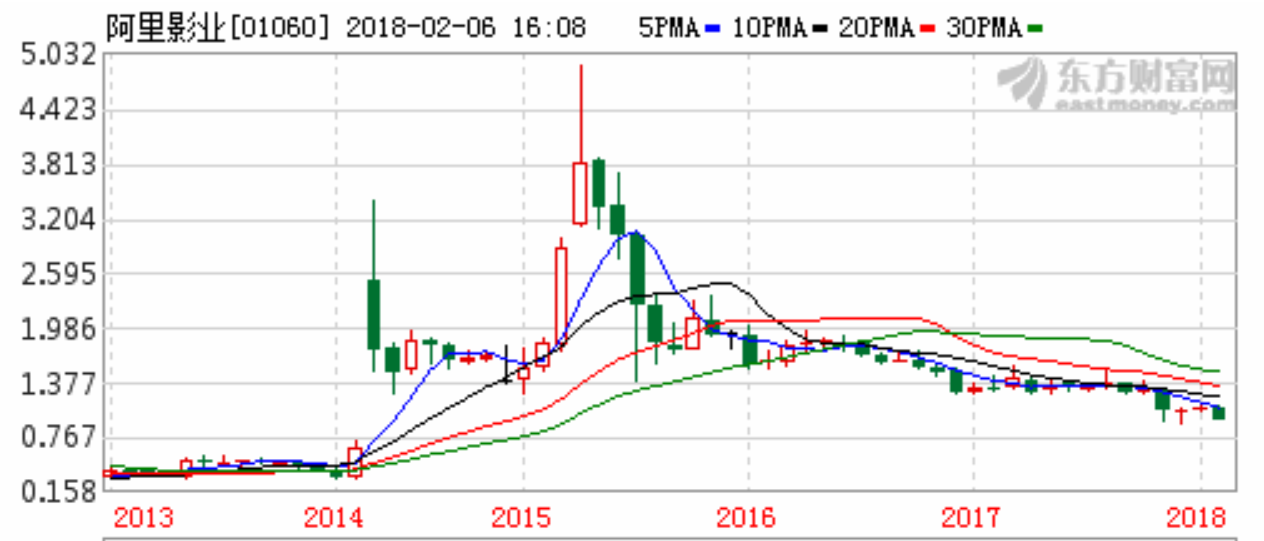Click the large green candle after 2014
1264x541 pixels.
(373, 313)
